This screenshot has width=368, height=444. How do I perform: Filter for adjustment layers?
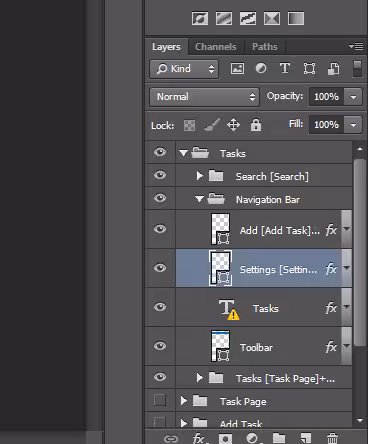[x=261, y=68]
